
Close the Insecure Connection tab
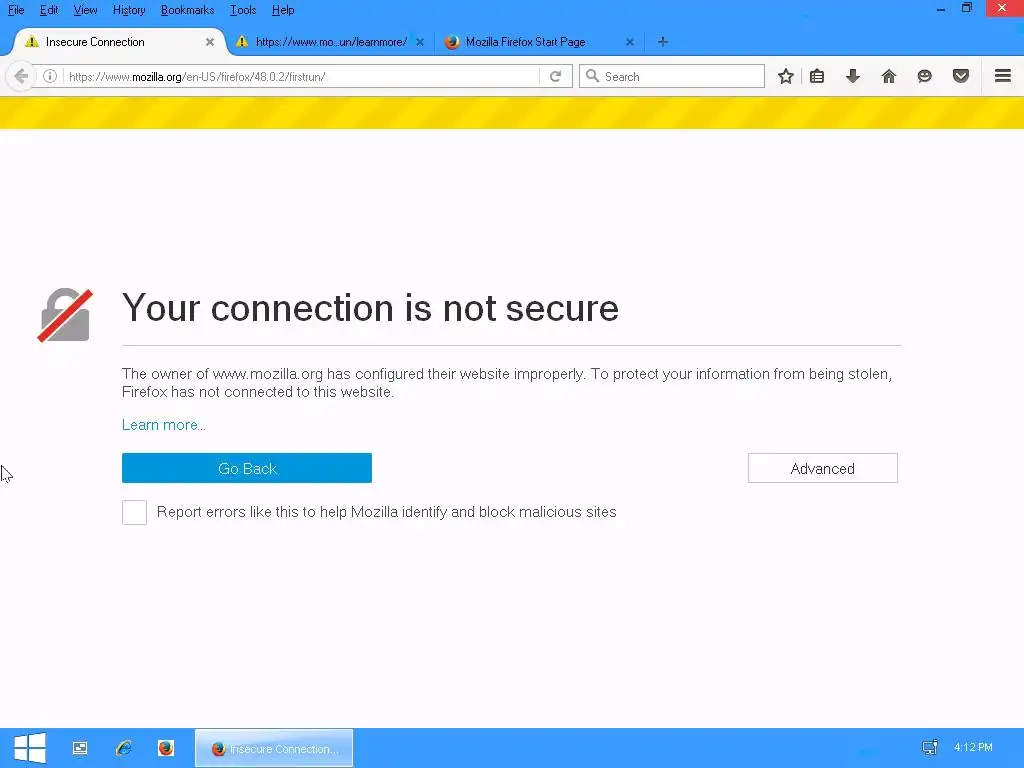210,42
